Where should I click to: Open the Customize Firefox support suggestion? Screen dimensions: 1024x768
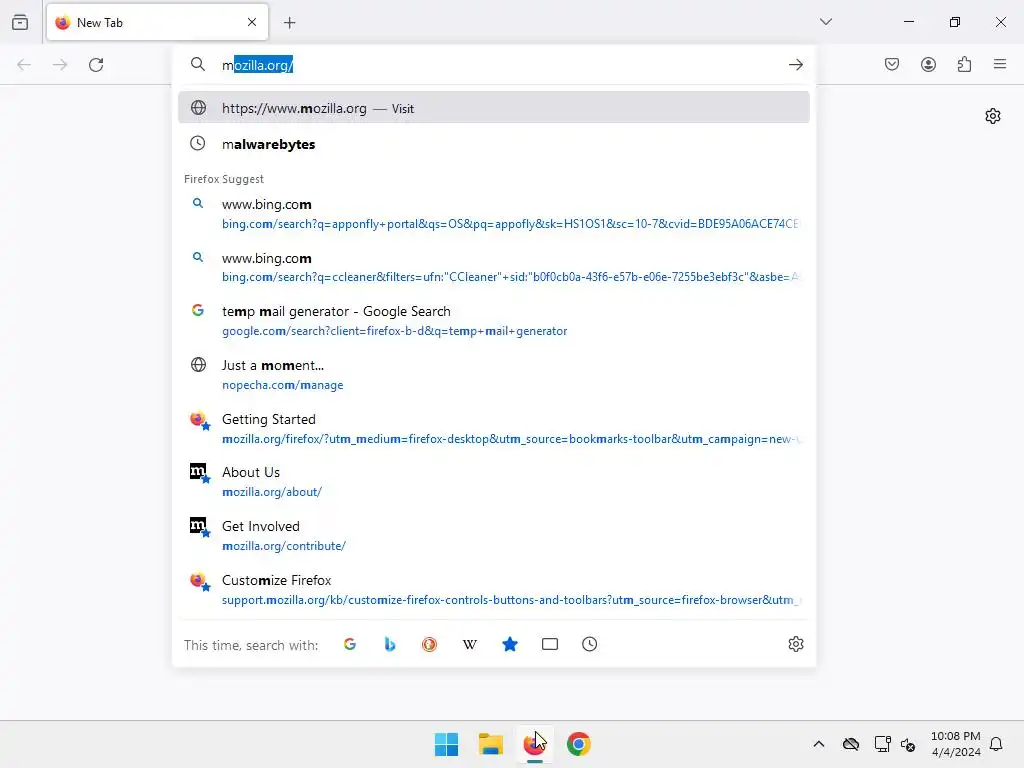[494, 589]
